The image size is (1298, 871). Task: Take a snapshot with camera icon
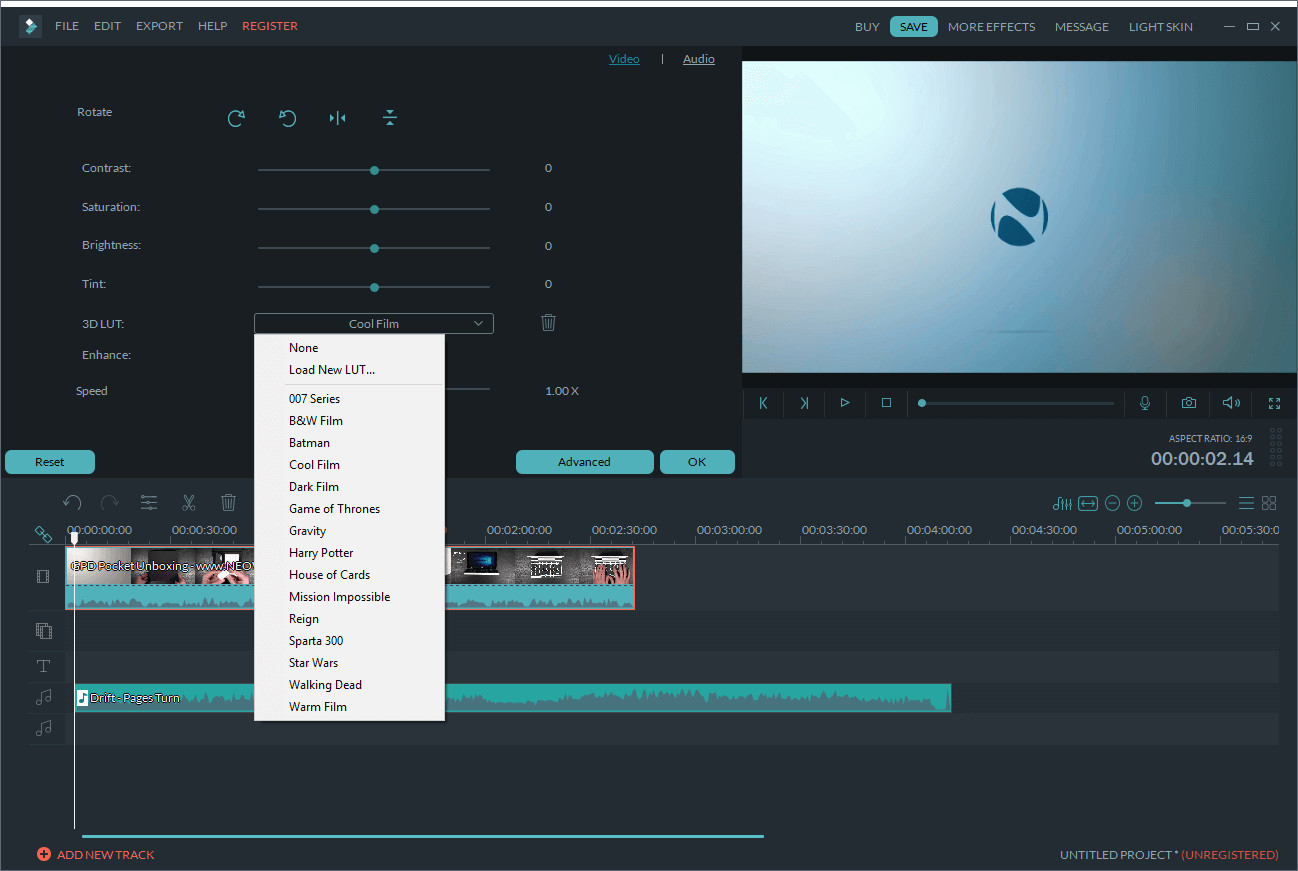(1188, 403)
